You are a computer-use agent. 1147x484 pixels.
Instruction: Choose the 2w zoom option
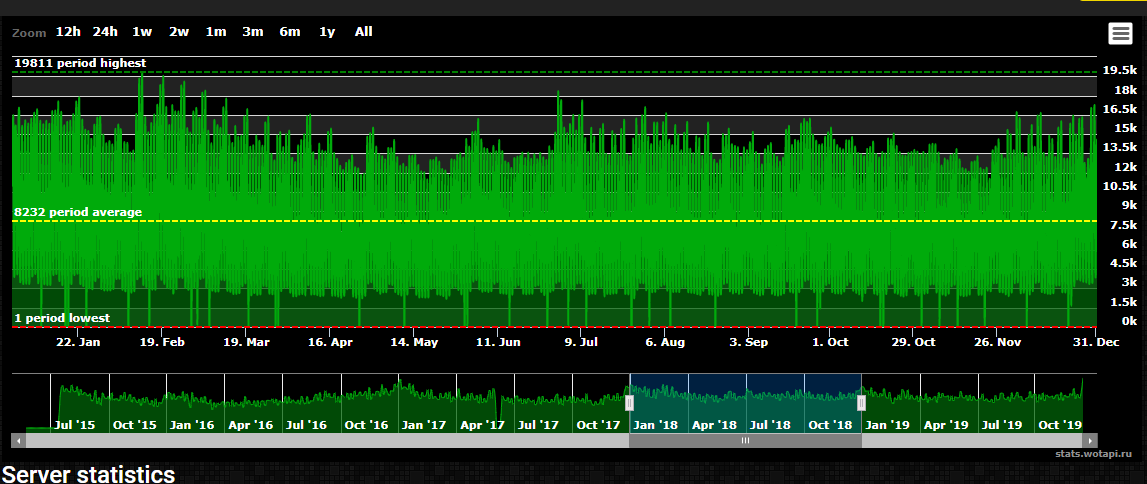point(179,32)
